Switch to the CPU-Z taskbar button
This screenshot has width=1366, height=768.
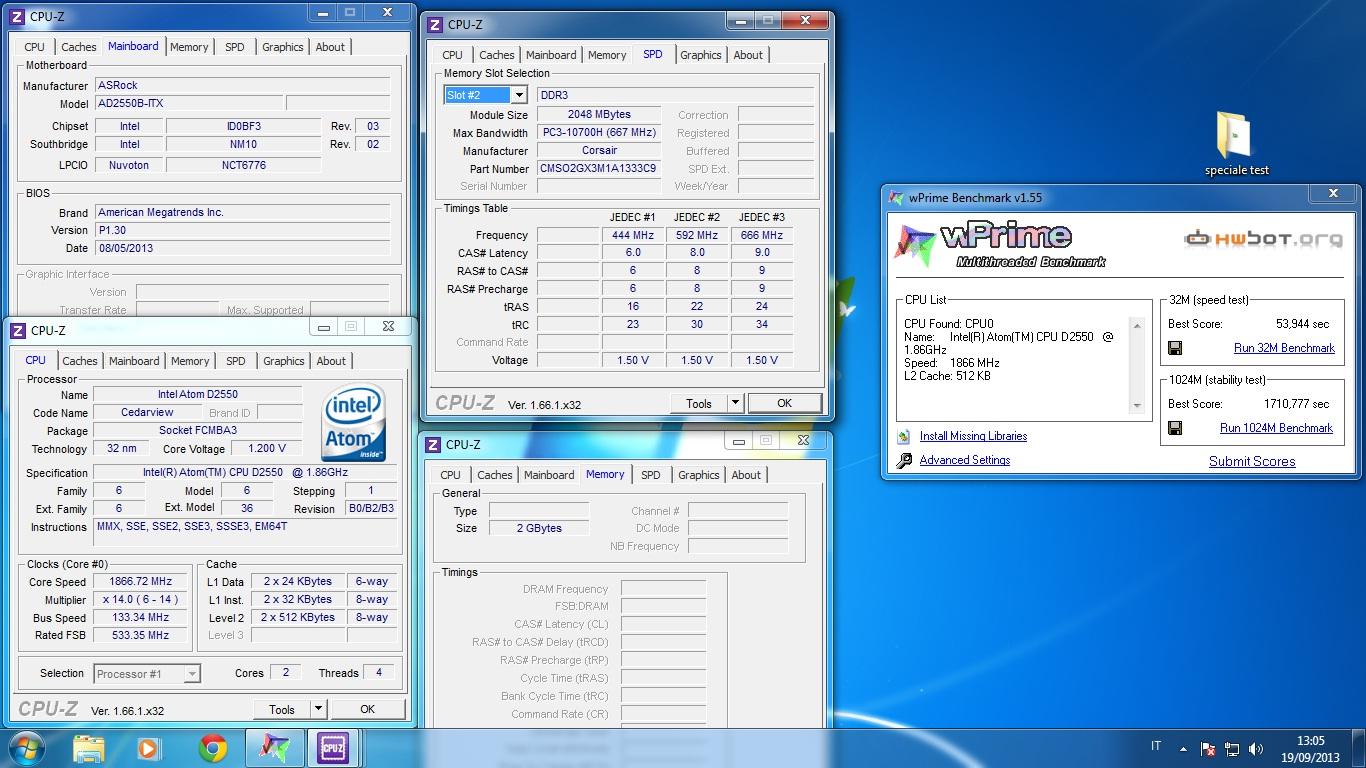(333, 748)
